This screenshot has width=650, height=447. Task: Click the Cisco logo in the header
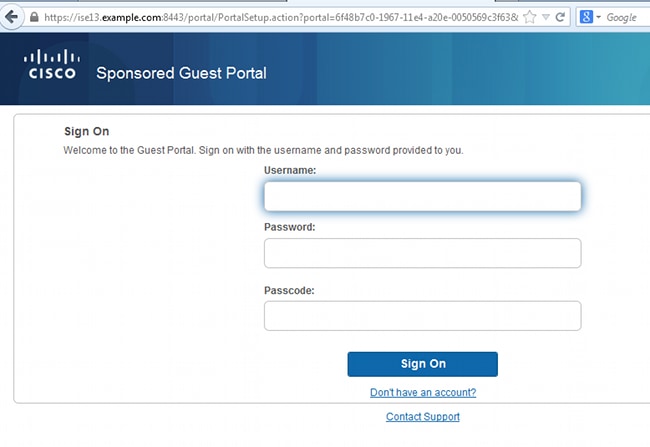pyautogui.click(x=52, y=64)
